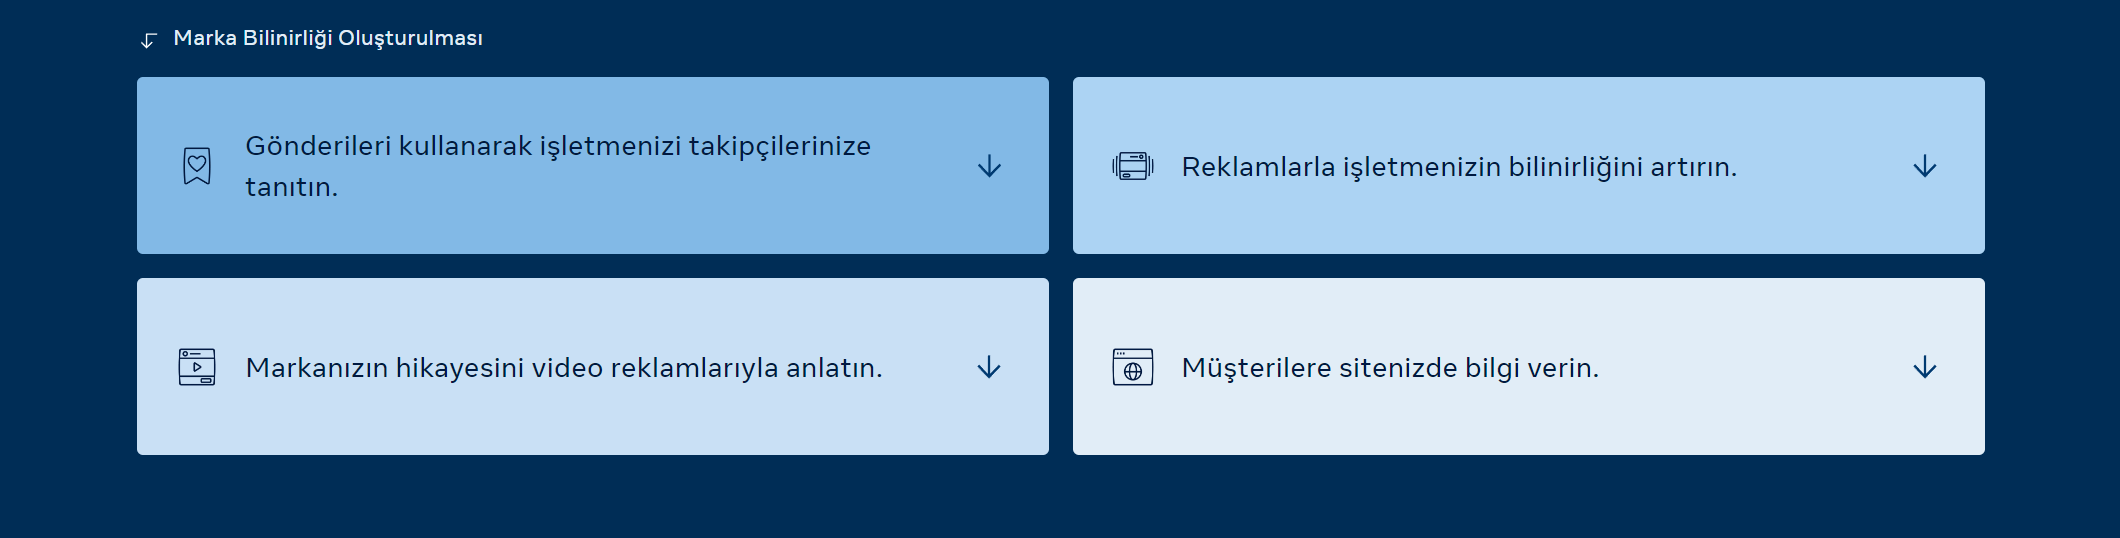Screen dimensions: 2120x538
Task: Select Markanızın hikayesini video reklamlarıyla anlatın text
Action: (x=564, y=368)
